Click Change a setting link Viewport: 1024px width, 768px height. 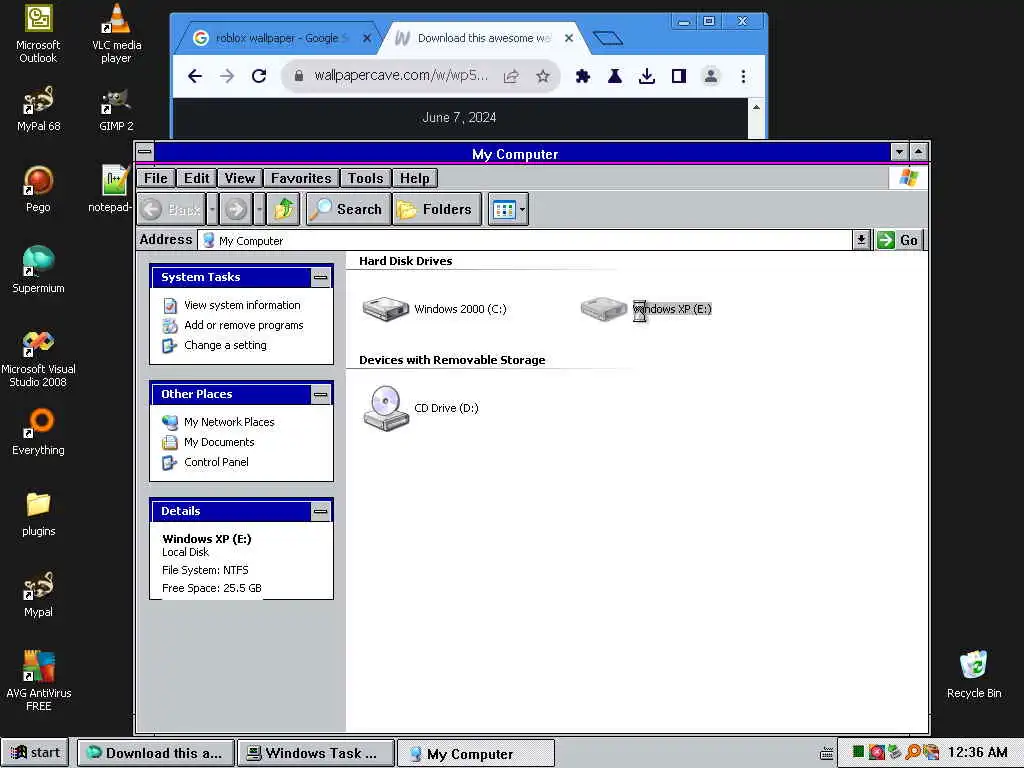tap(225, 345)
